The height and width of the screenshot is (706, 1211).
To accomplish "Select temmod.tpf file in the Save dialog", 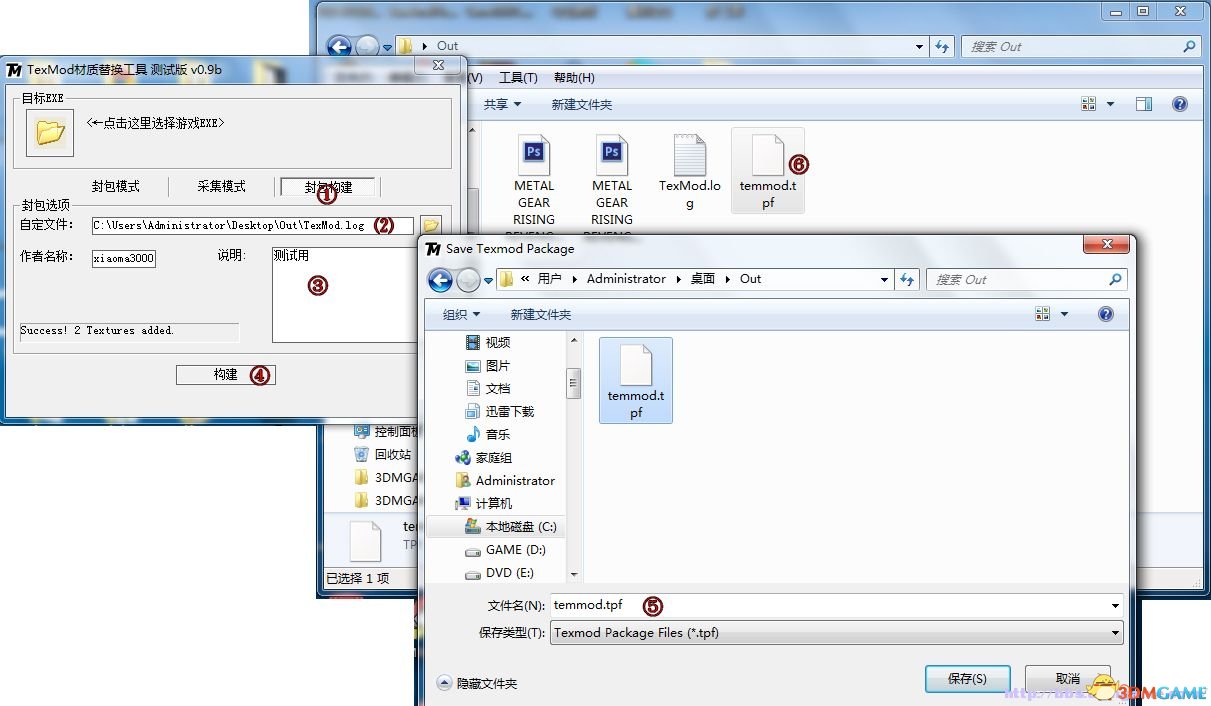I will 636,379.
